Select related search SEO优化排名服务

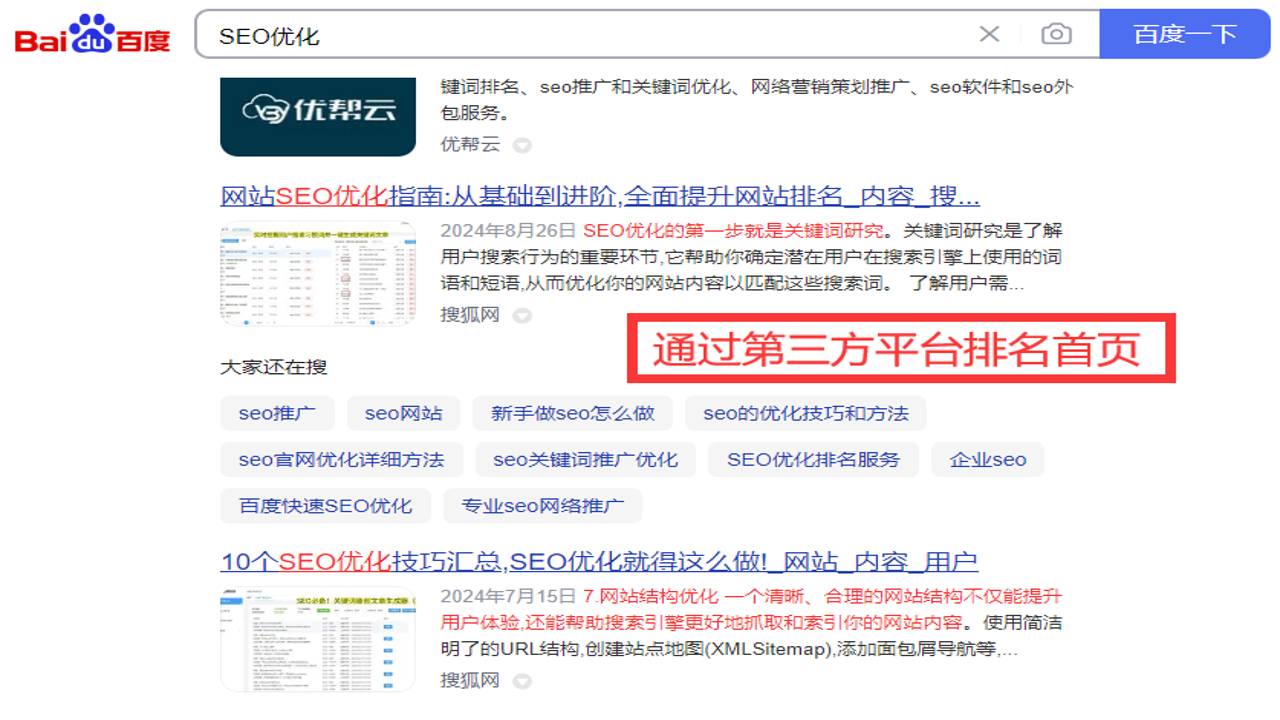[x=814, y=460]
